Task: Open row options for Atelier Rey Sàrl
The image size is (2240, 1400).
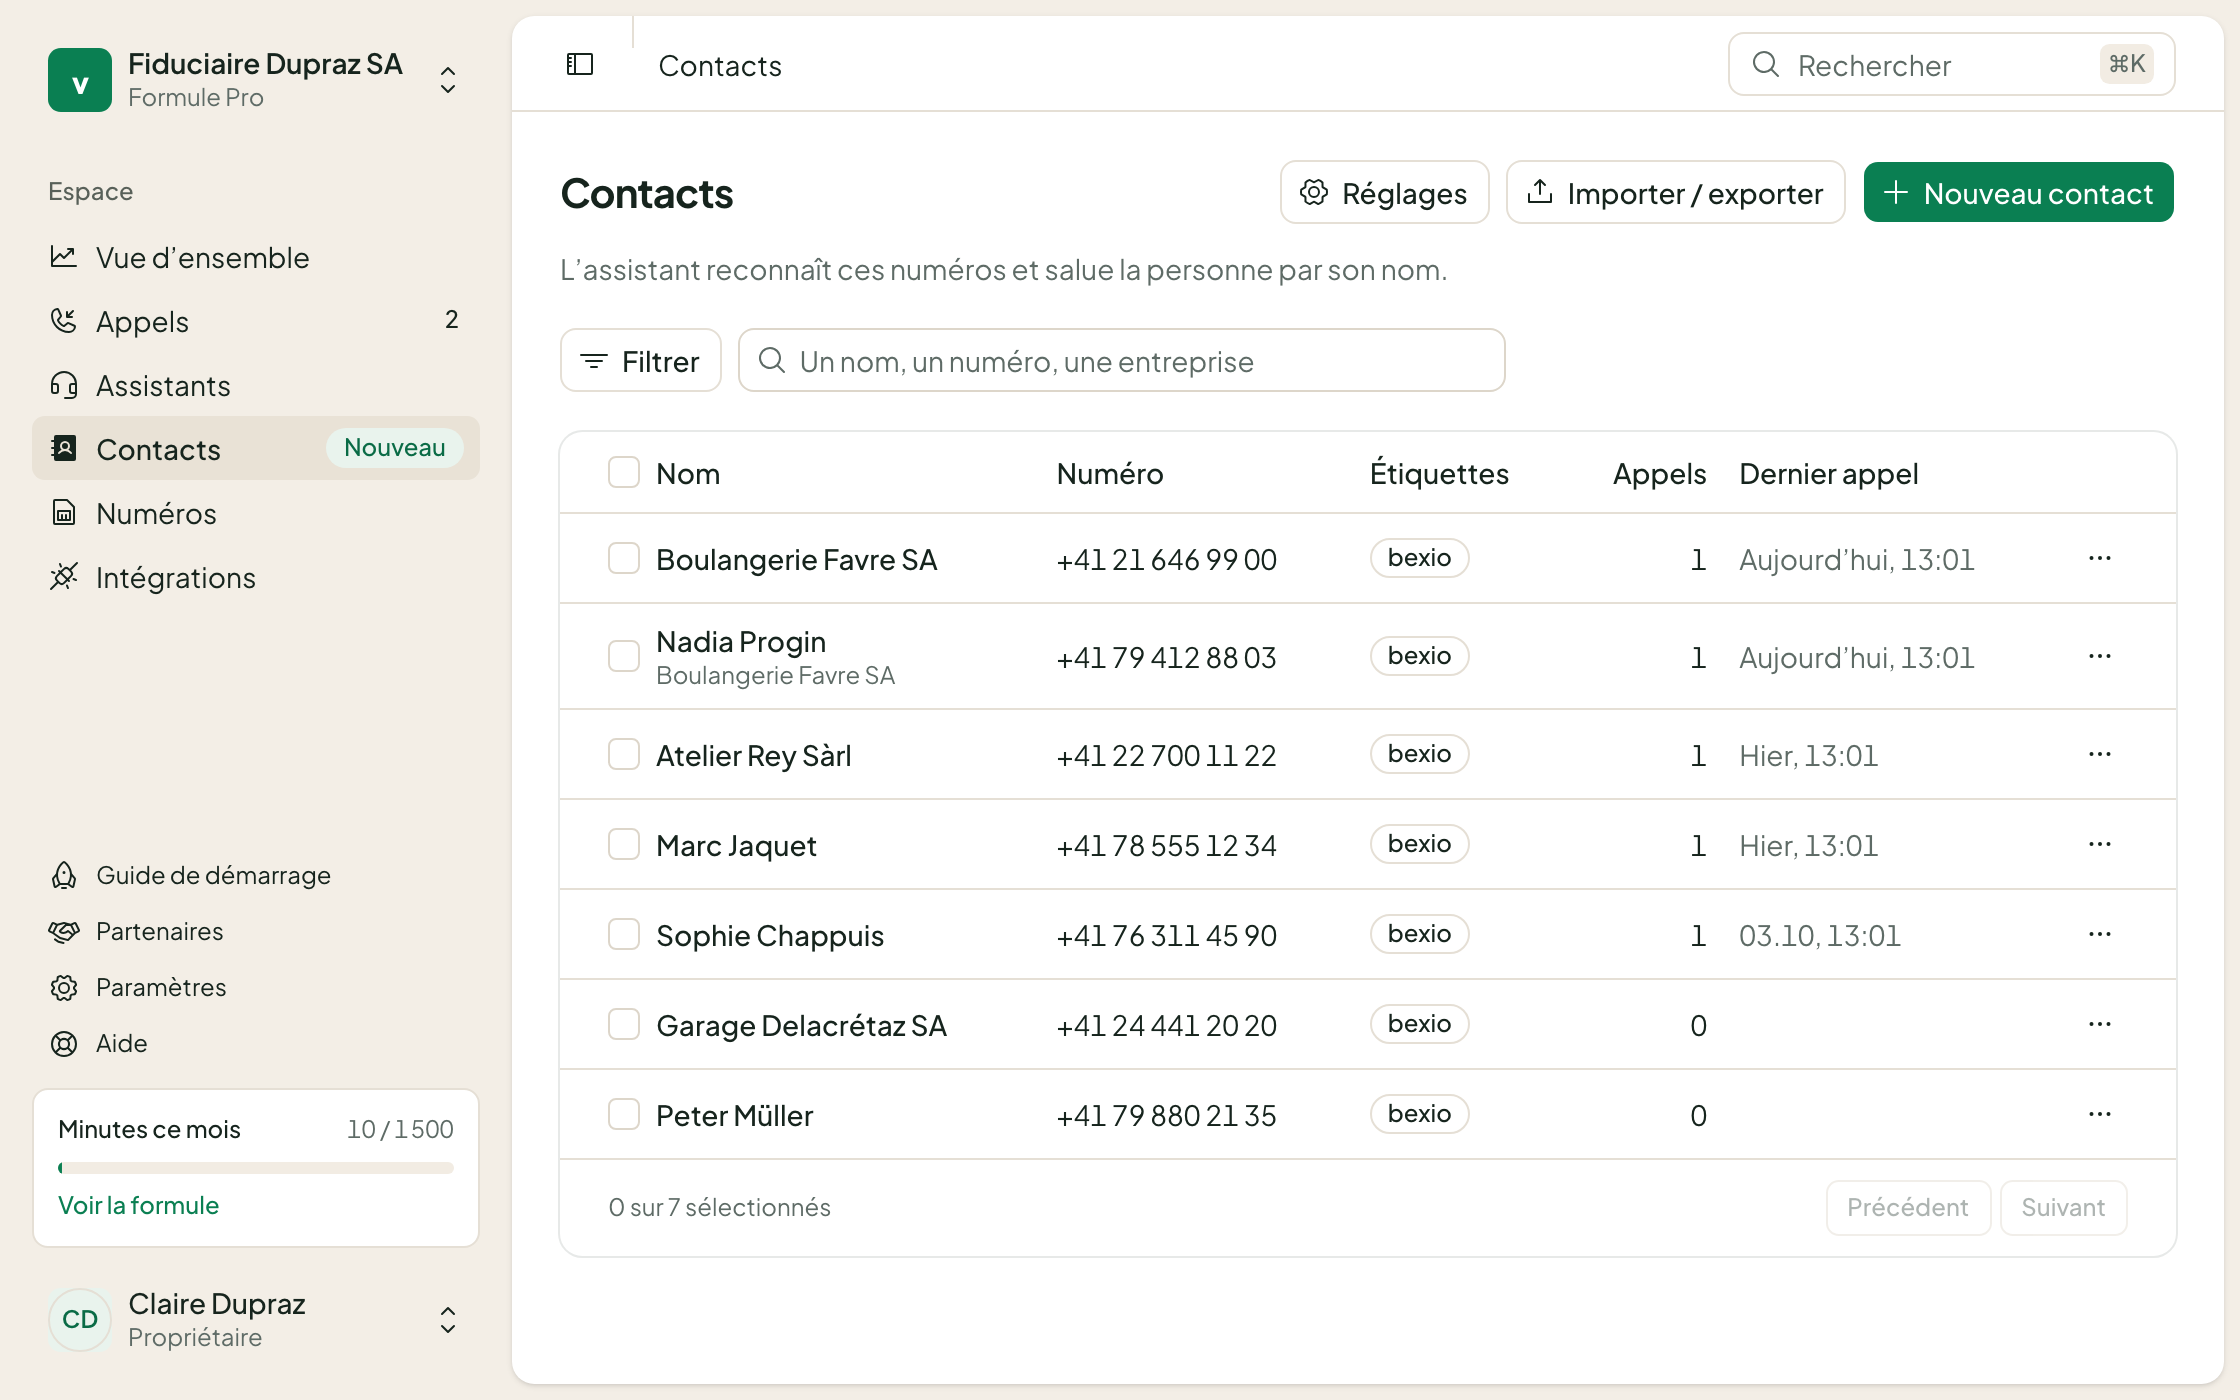Action: tap(2099, 754)
